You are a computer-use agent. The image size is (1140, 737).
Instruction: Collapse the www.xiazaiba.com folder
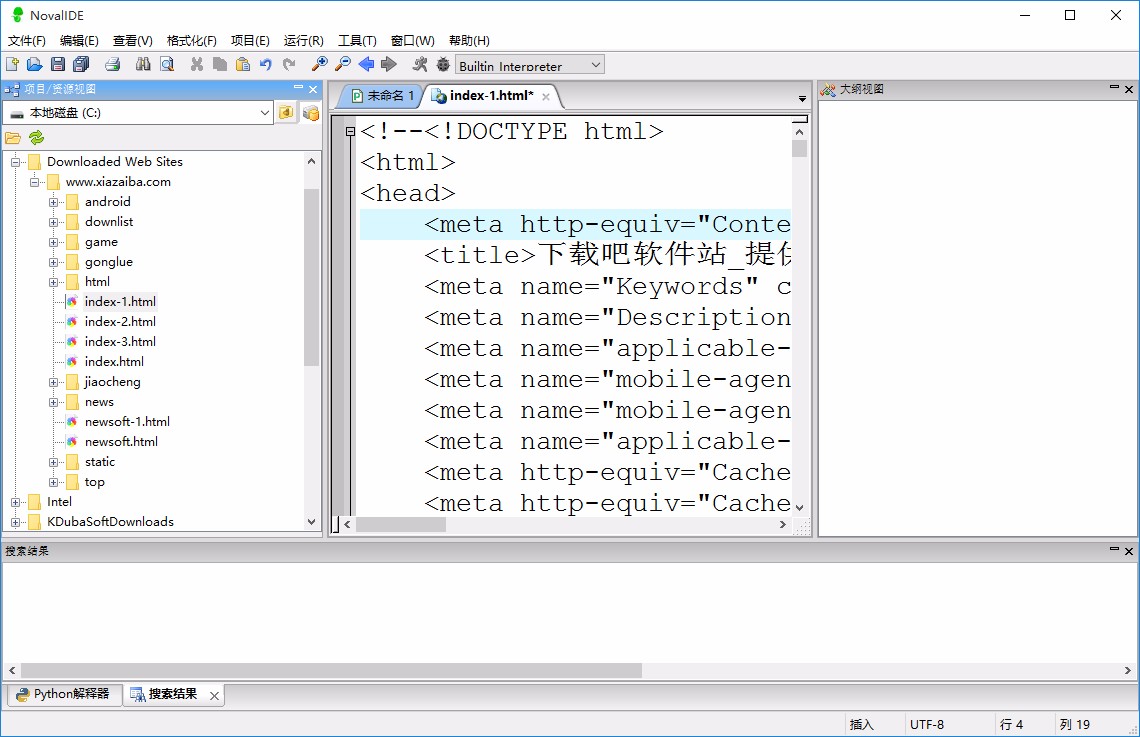pyautogui.click(x=34, y=182)
